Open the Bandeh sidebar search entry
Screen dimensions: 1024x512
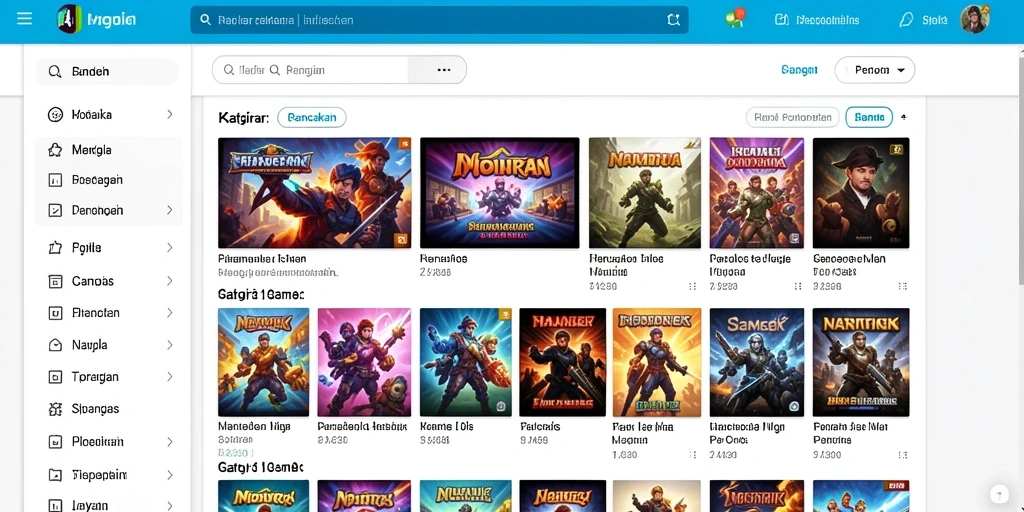point(107,72)
